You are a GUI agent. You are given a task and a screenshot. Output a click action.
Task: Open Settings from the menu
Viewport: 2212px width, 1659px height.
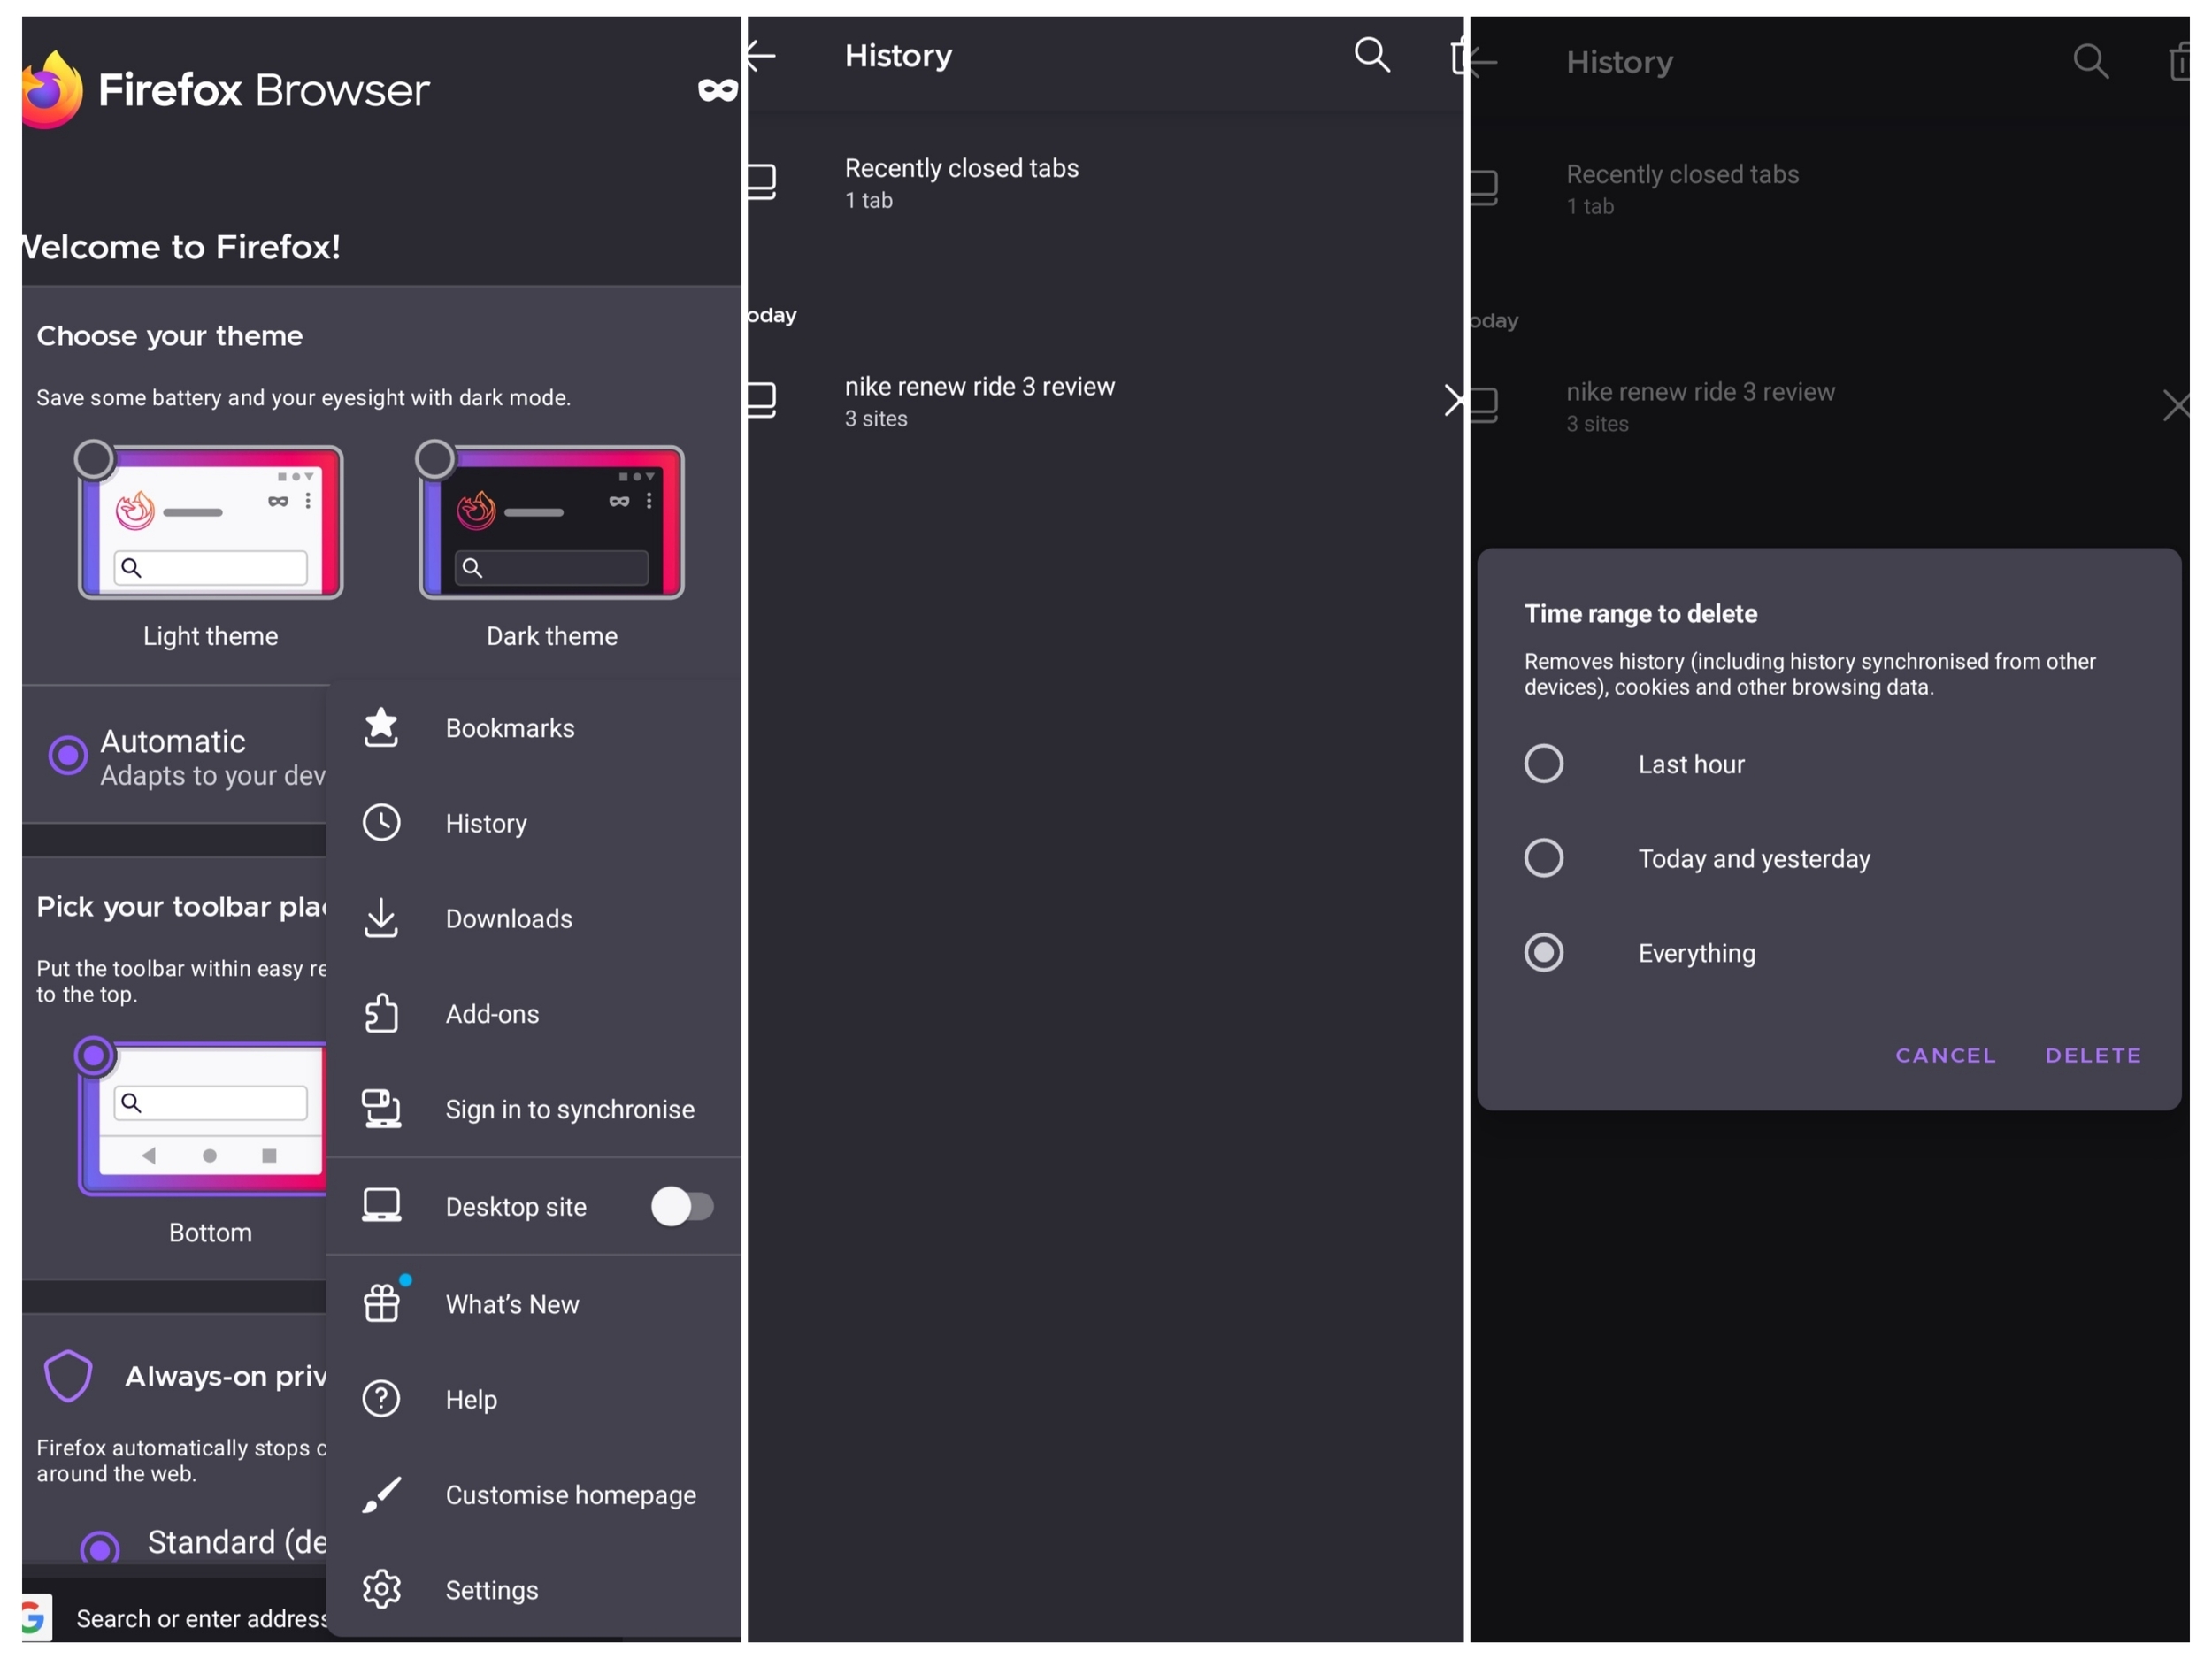pos(534,1590)
